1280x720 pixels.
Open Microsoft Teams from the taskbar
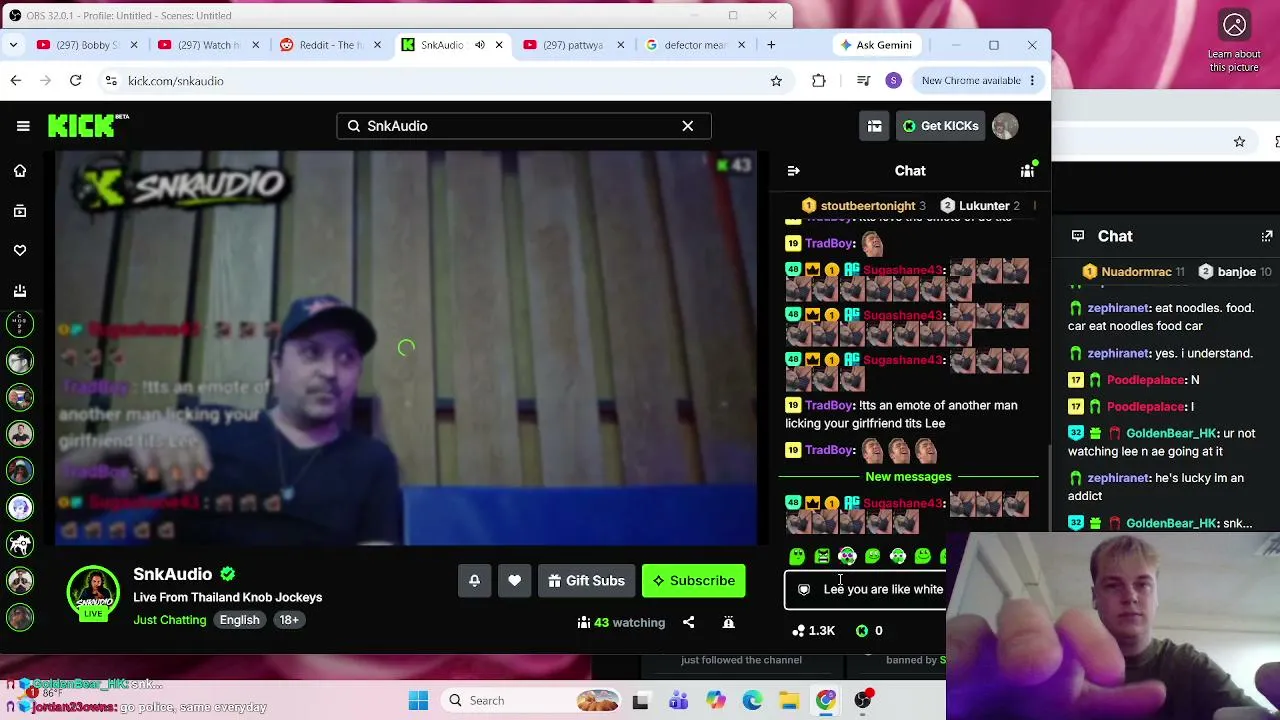(x=678, y=701)
